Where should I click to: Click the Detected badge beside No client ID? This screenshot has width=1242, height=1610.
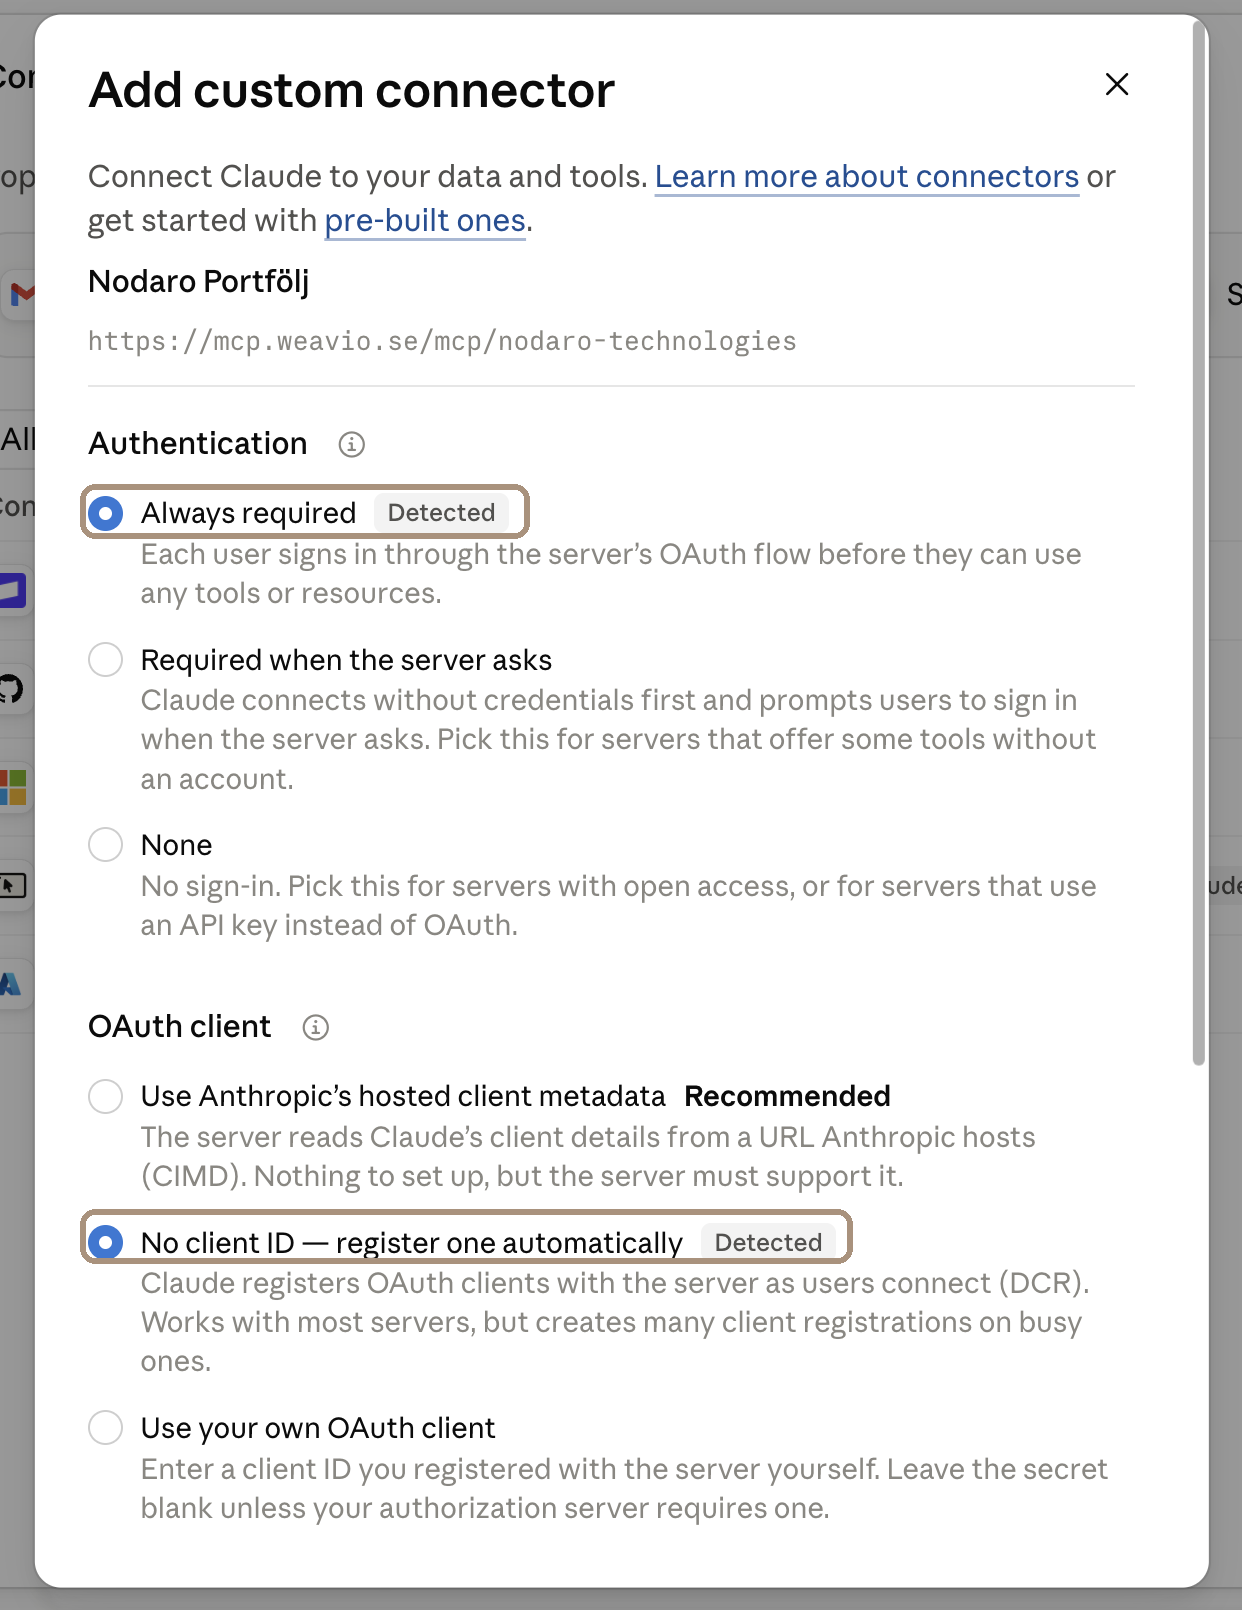[x=768, y=1242]
